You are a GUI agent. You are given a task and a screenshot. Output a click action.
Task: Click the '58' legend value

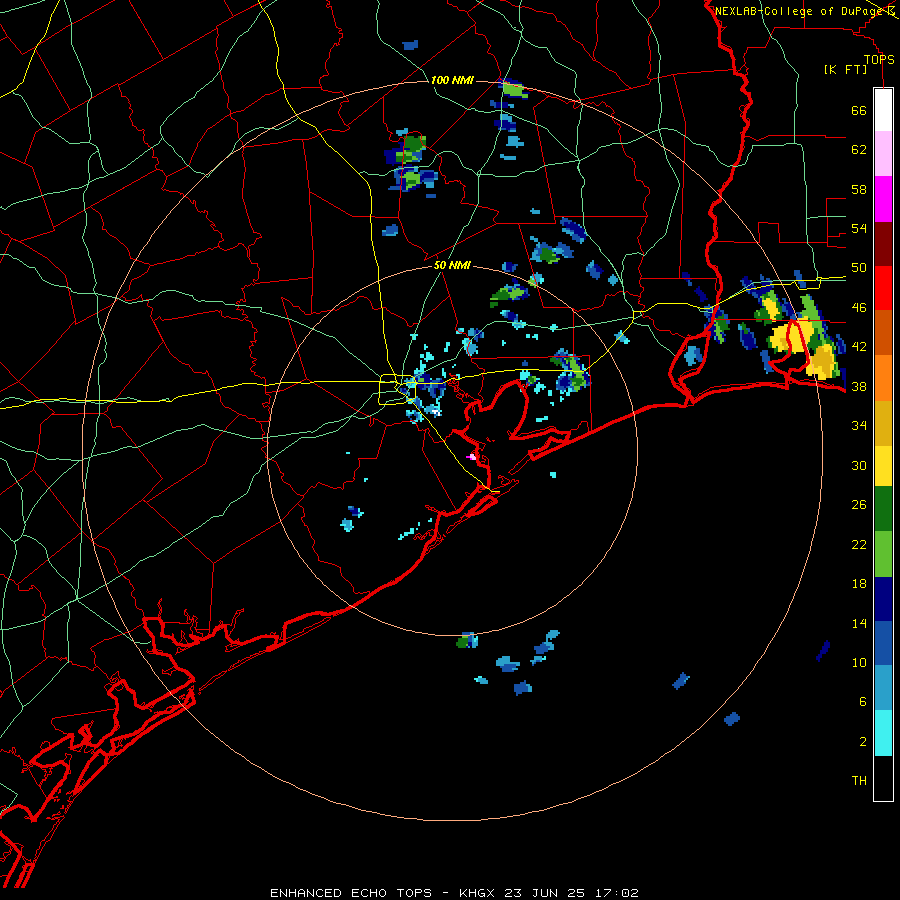click(859, 189)
